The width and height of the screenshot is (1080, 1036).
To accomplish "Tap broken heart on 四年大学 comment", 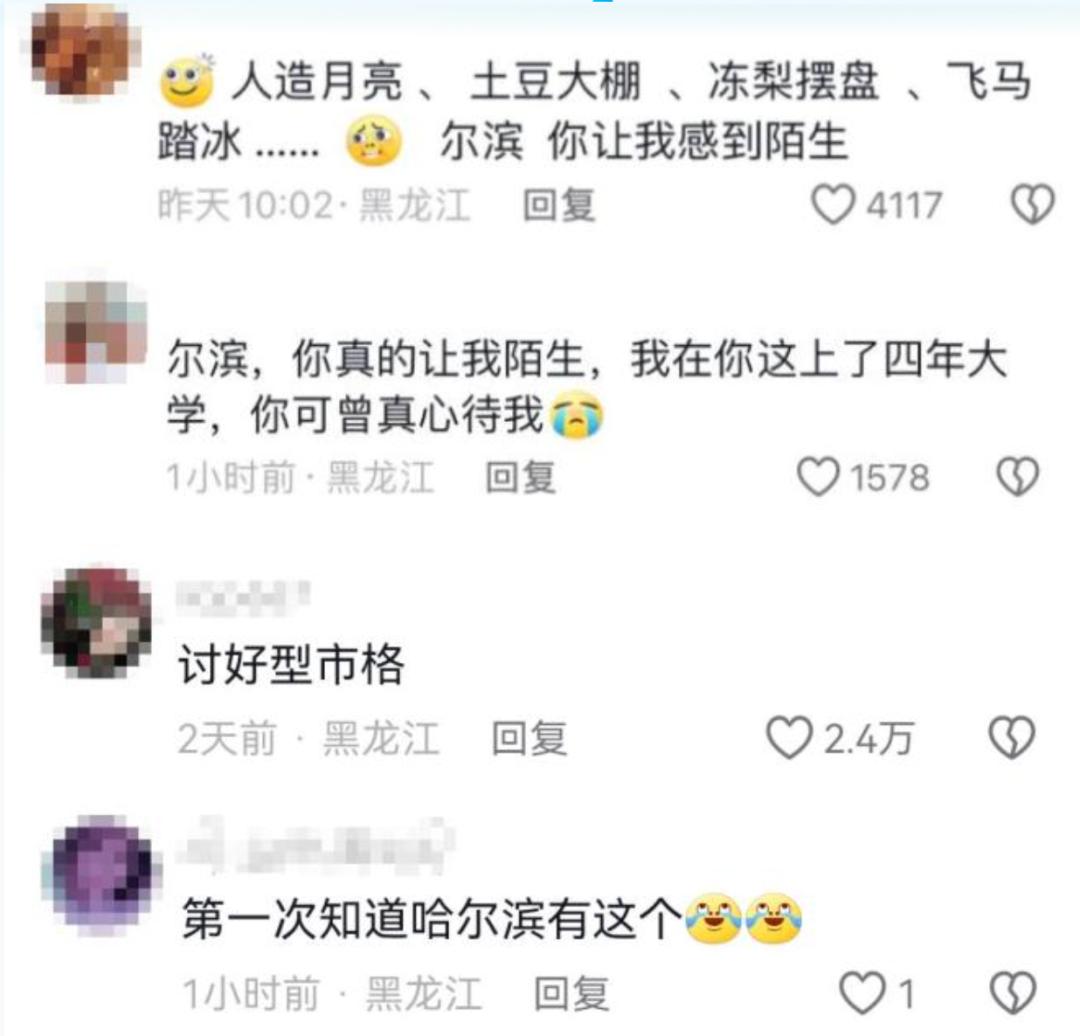I will (1019, 477).
